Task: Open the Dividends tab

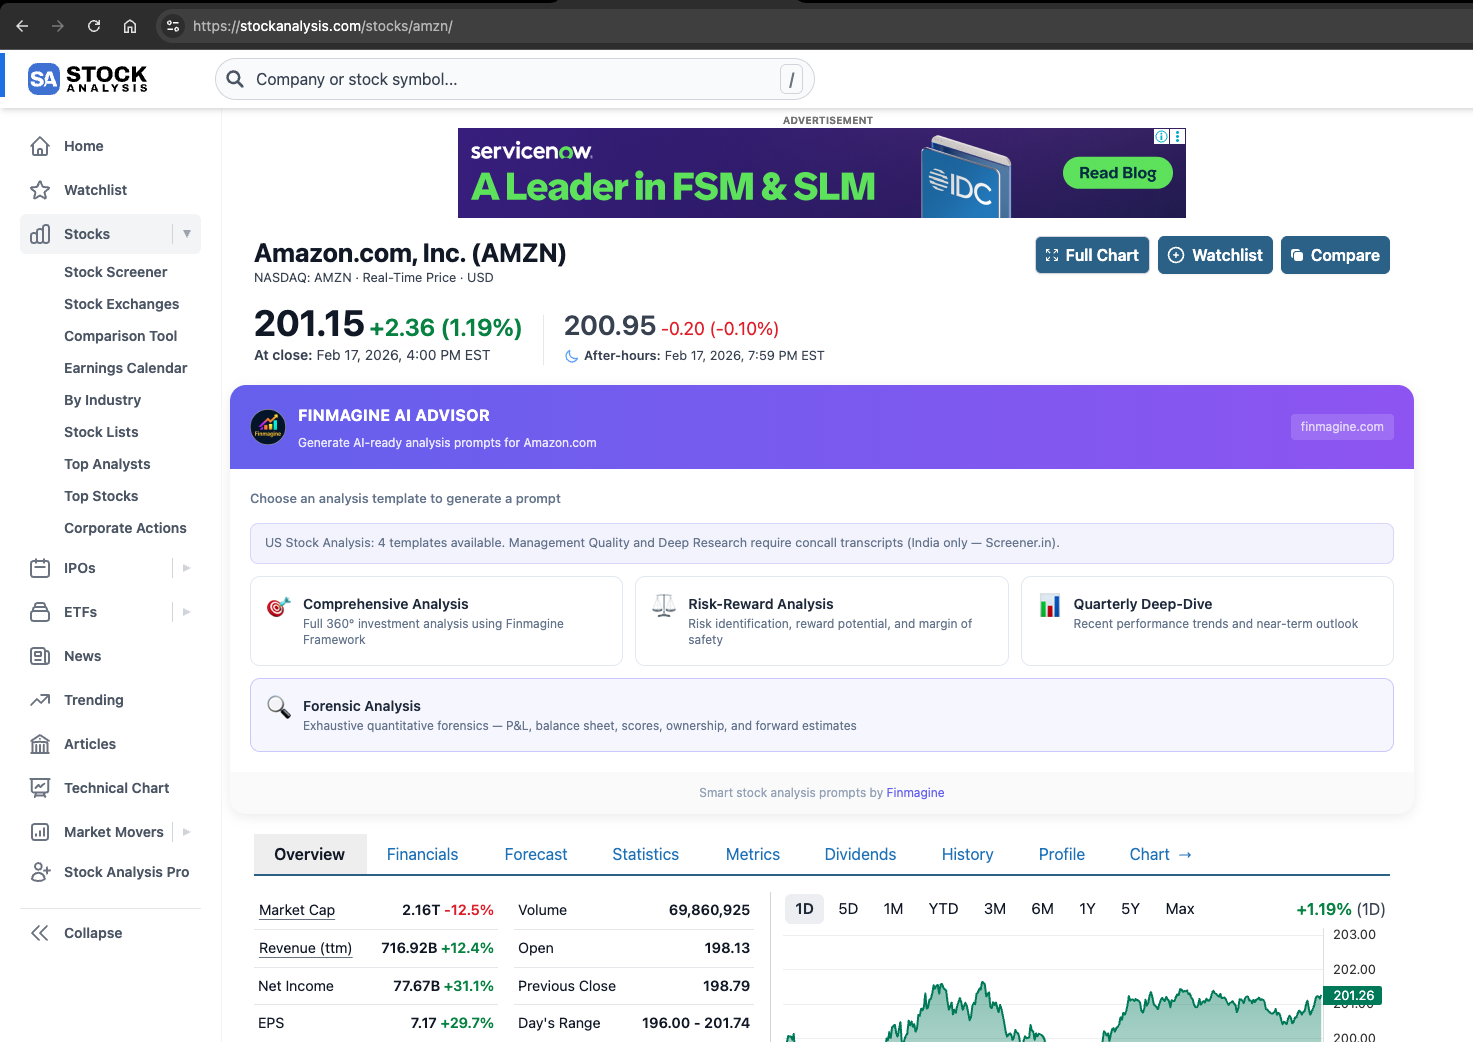Action: [860, 854]
